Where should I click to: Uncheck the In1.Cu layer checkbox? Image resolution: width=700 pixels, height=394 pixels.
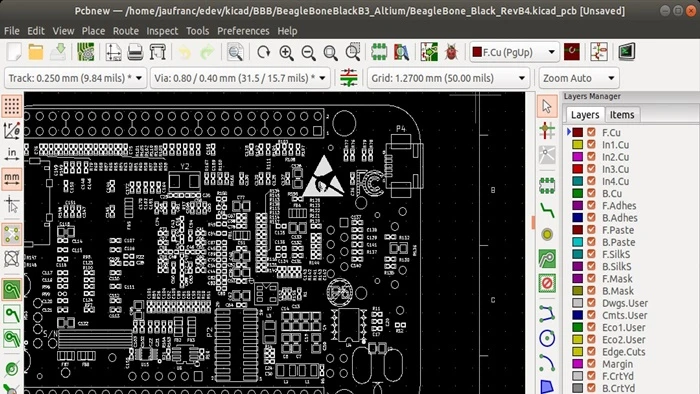(x=592, y=145)
